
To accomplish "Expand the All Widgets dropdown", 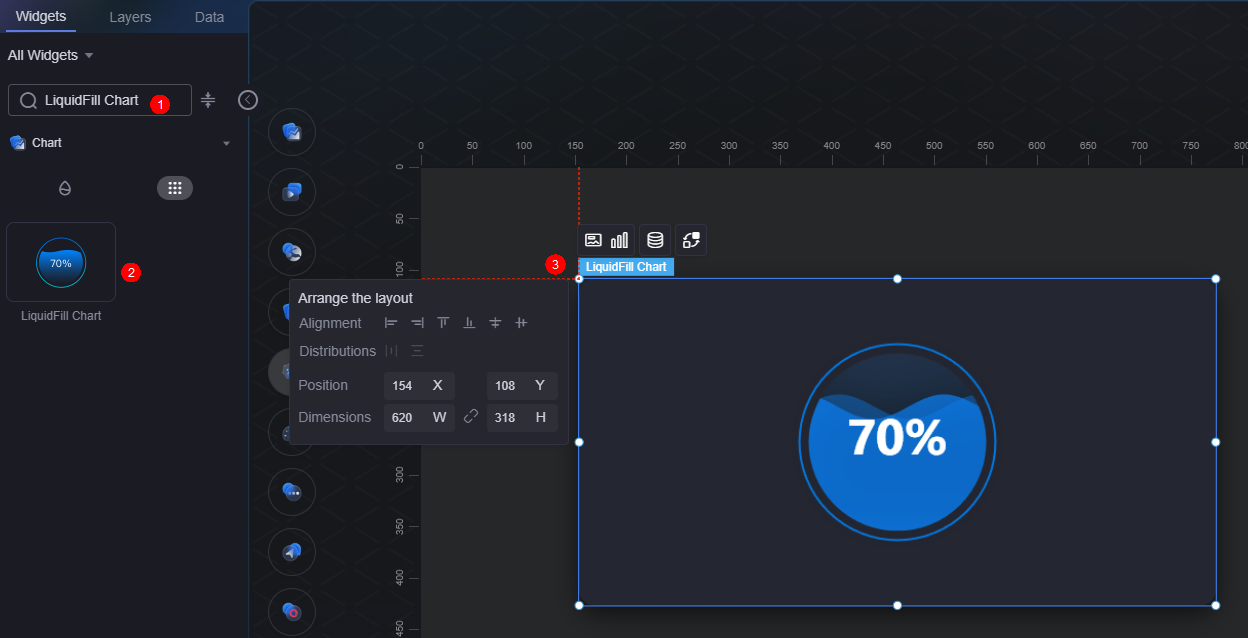I will [x=50, y=55].
